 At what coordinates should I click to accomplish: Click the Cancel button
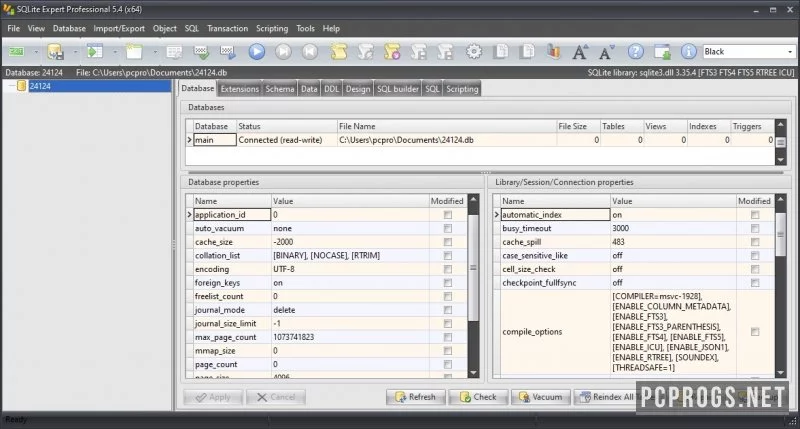pyautogui.click(x=276, y=397)
